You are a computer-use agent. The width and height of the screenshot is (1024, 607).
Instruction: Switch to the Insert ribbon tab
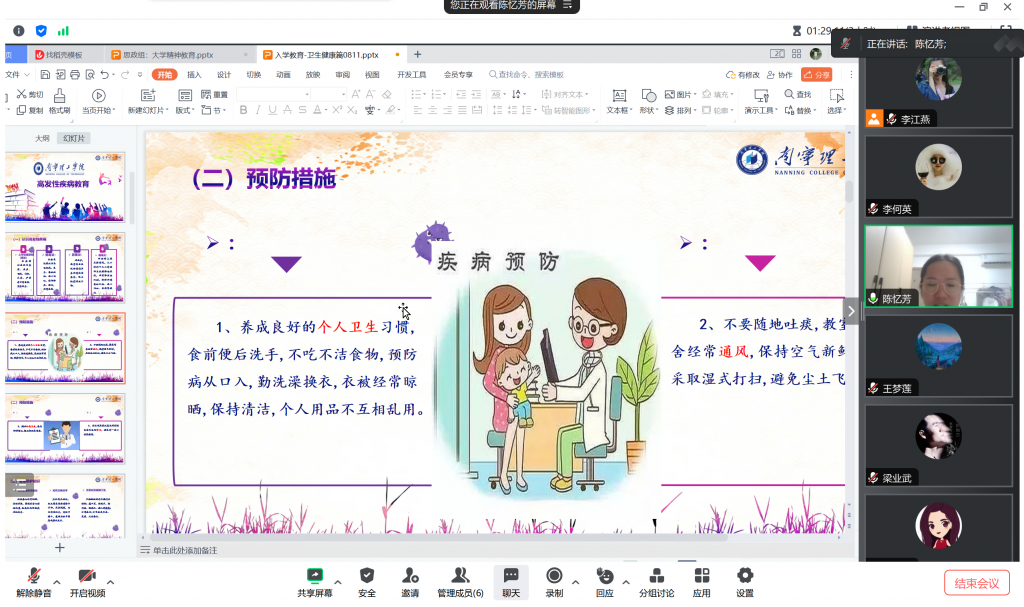point(194,74)
